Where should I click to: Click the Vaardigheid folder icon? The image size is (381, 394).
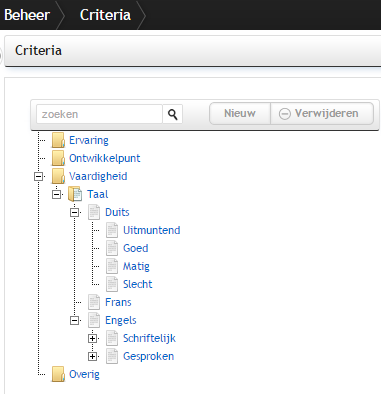coord(58,176)
